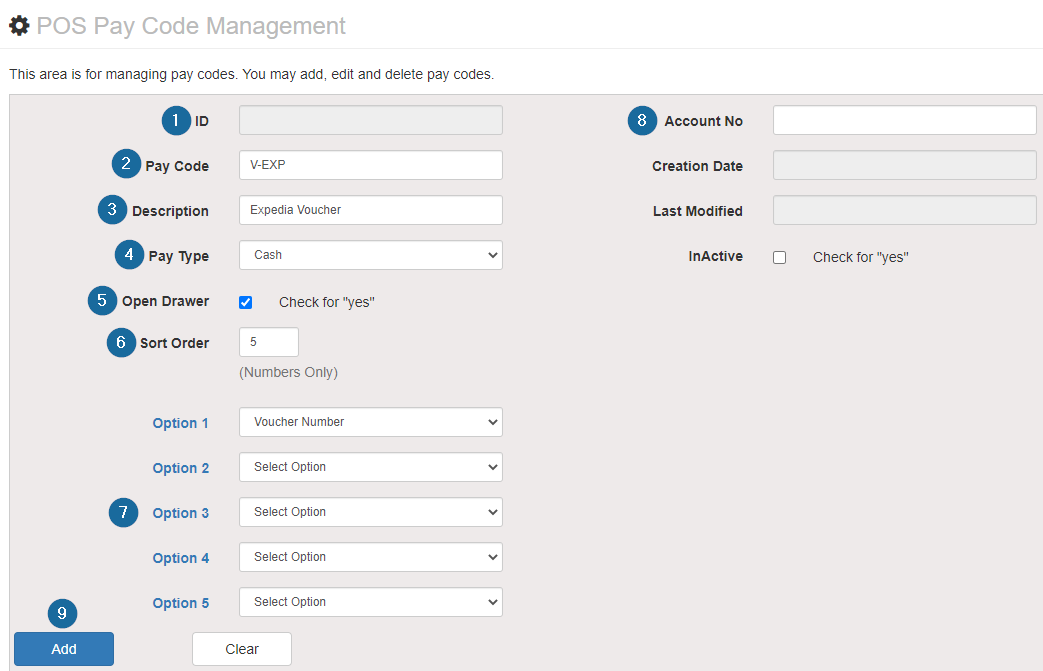The height and width of the screenshot is (671, 1043).
Task: Click the "(Numbers Only)" hint text
Action: [289, 372]
